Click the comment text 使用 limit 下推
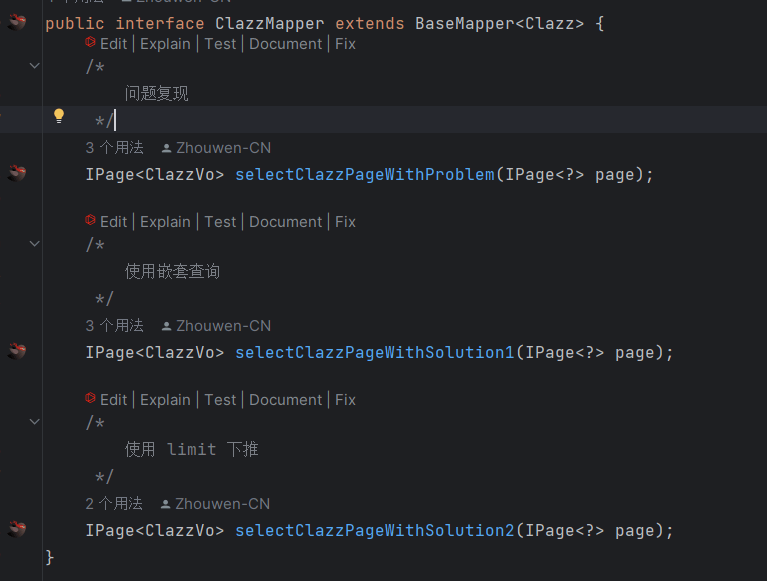 tap(191, 449)
